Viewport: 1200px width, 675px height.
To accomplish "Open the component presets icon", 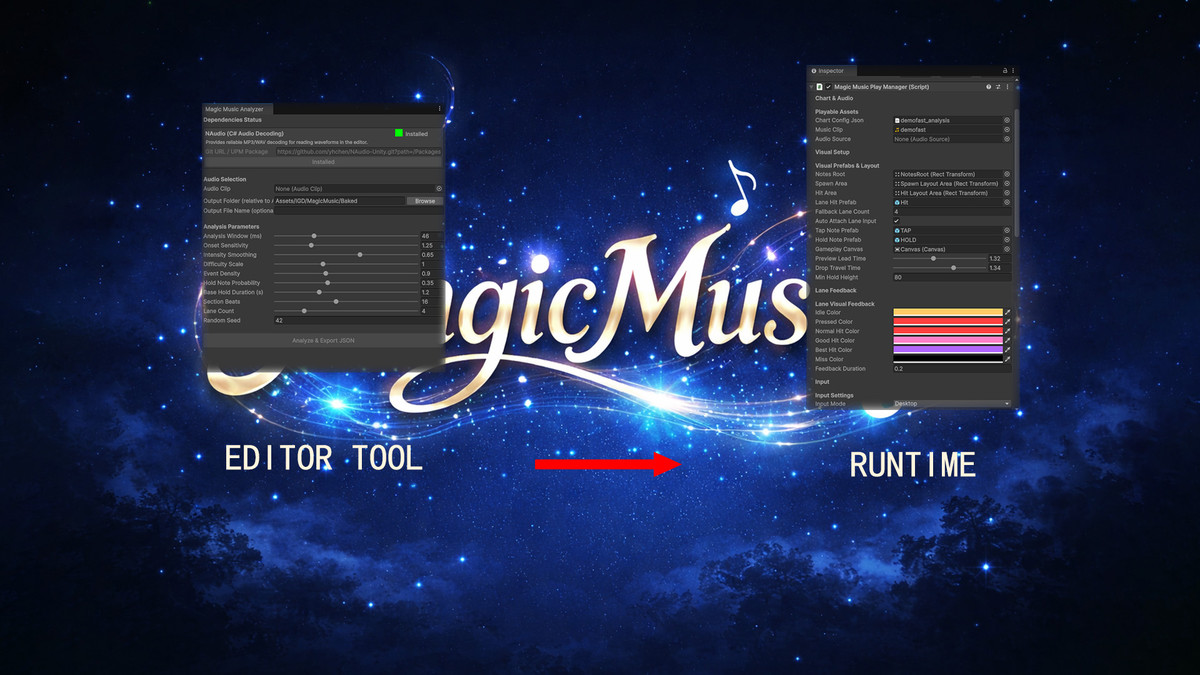I will tap(998, 87).
